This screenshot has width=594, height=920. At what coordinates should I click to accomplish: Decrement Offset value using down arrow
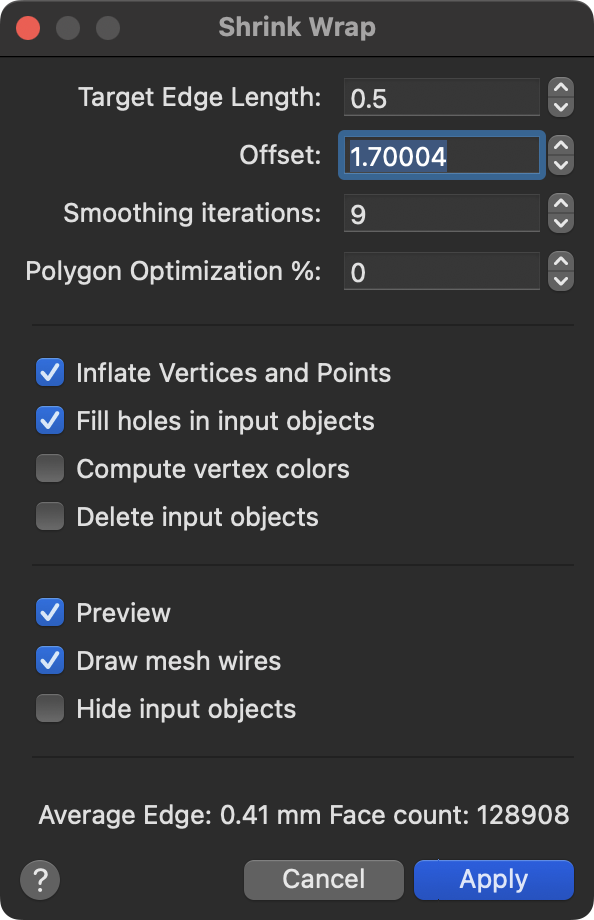coord(561,164)
